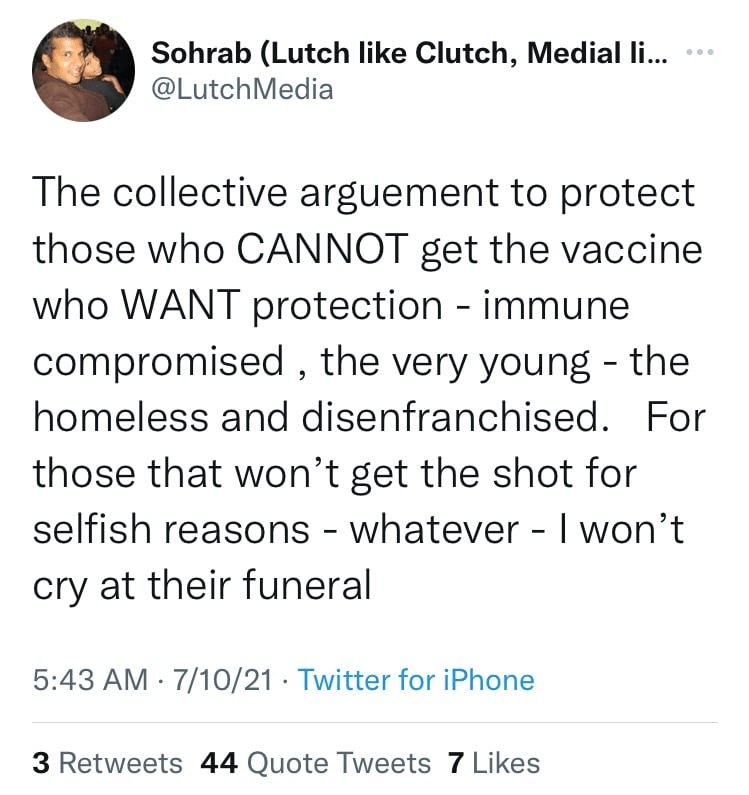View the 3 Retweets list
Image resolution: width=749 pixels, height=795 pixels.
107,763
